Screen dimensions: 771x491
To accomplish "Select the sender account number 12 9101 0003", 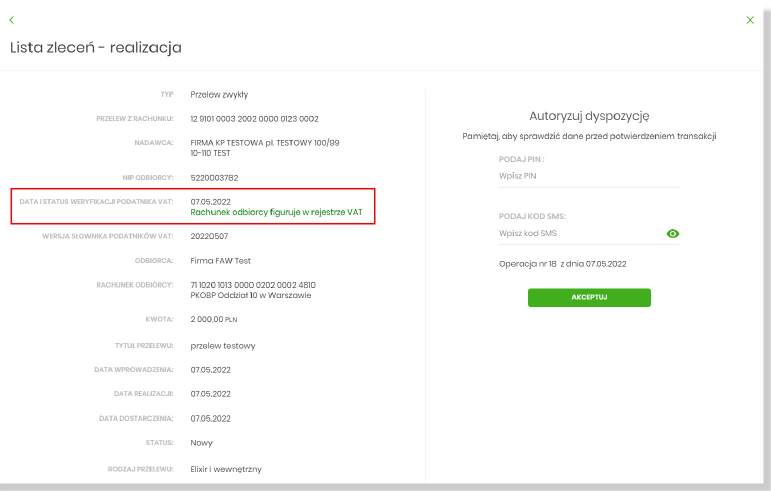I will point(254,119).
